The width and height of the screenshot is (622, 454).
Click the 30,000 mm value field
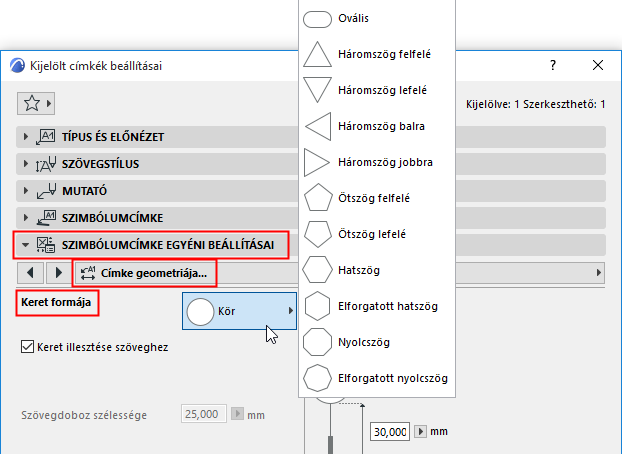(389, 431)
